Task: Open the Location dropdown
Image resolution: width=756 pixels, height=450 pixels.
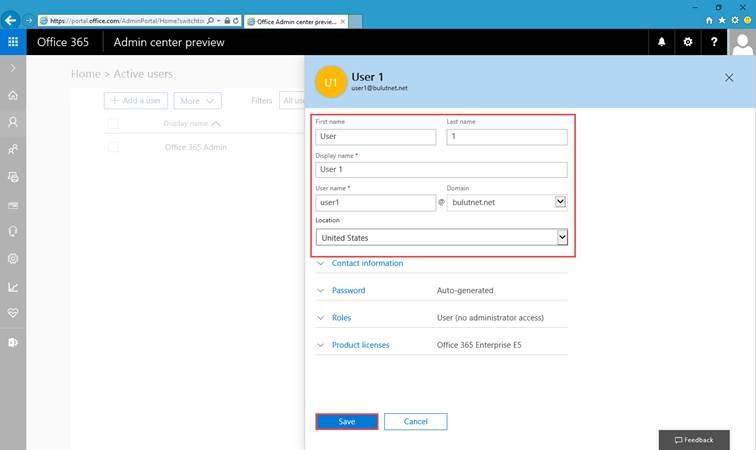Action: 442,237
